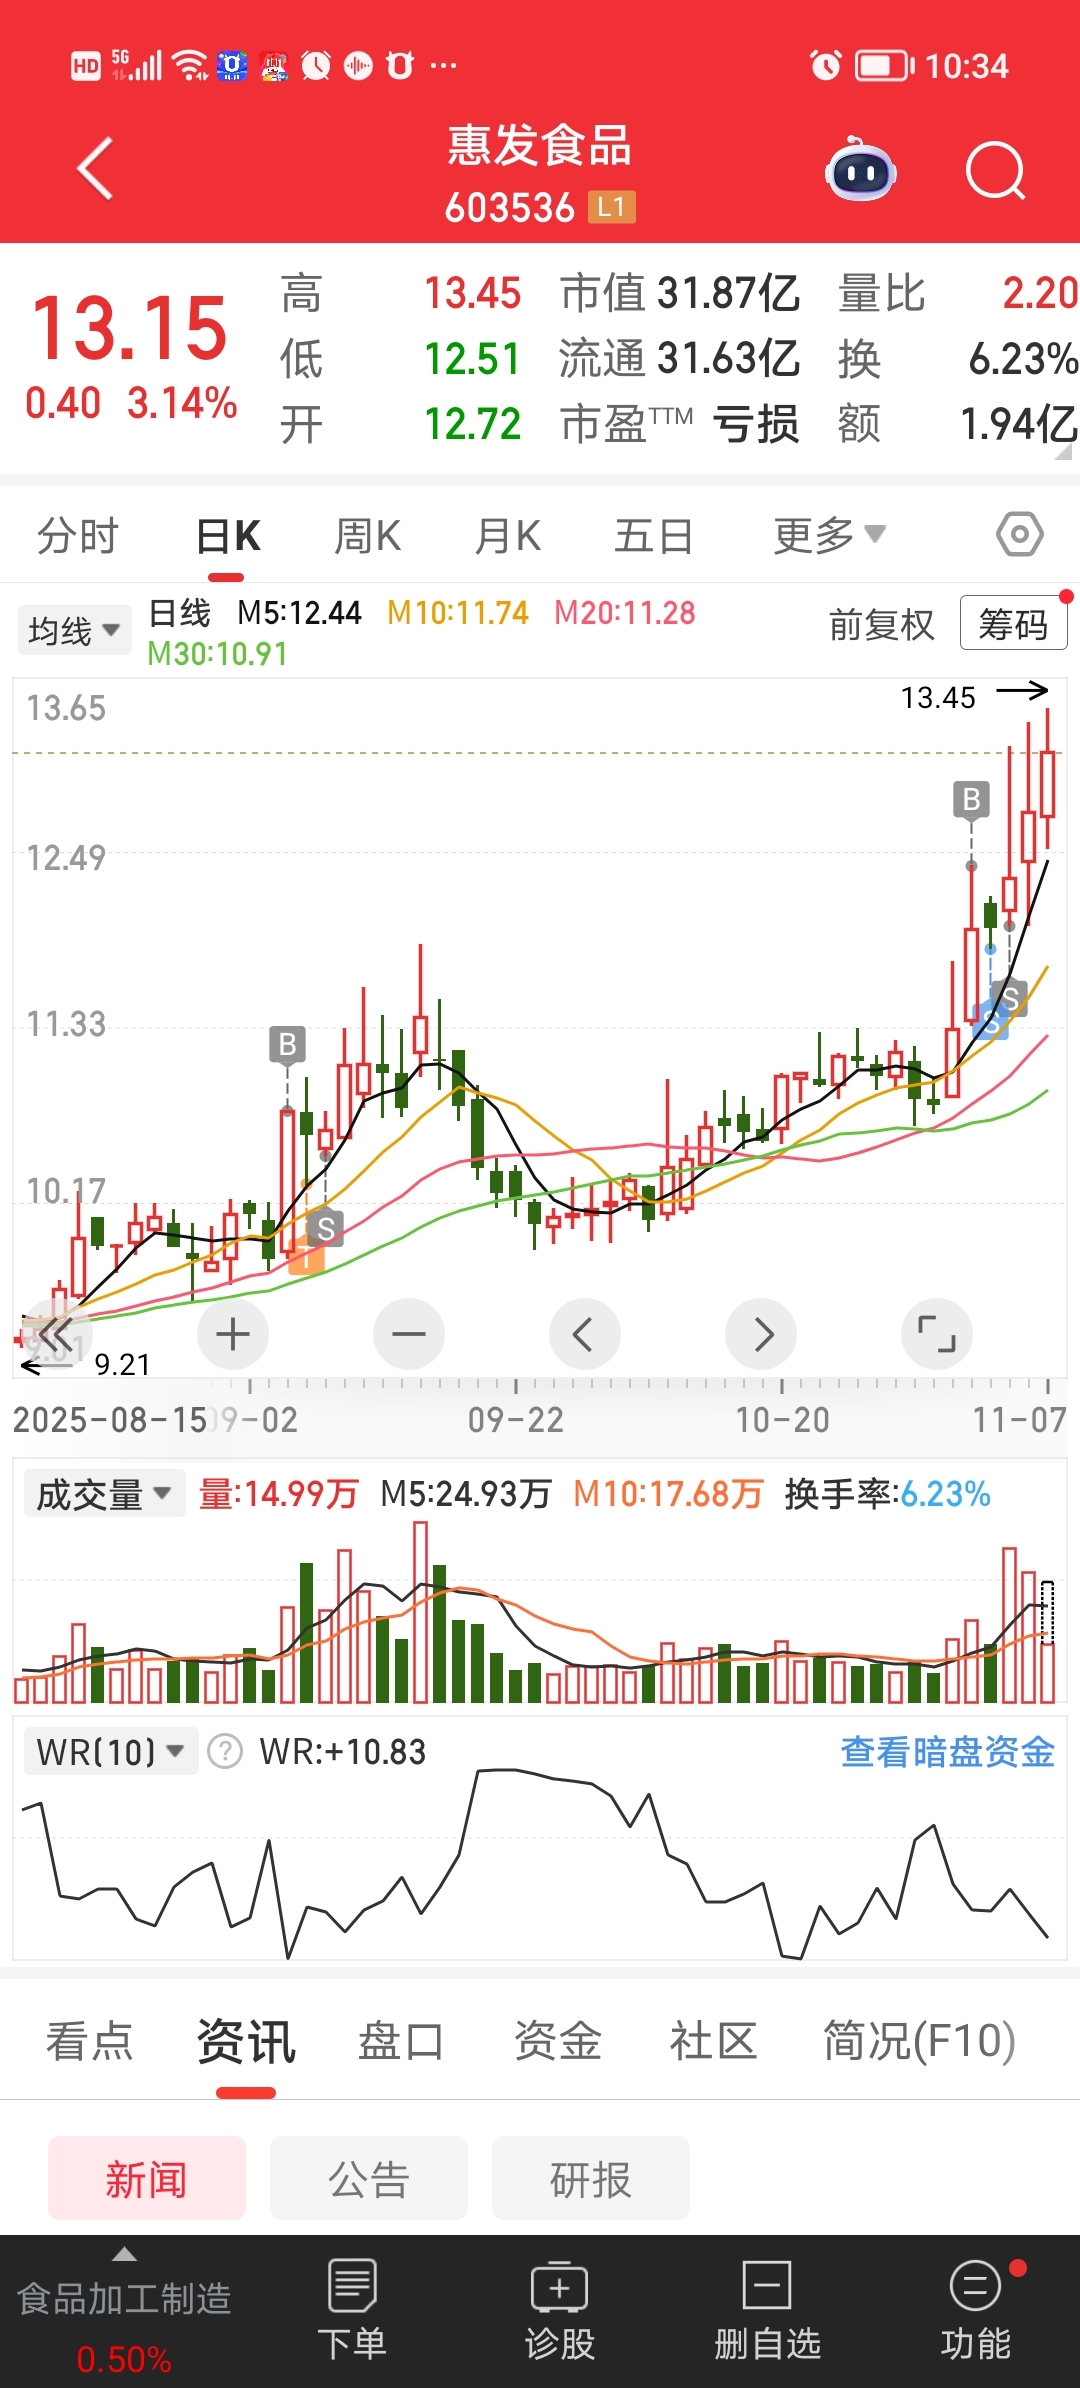
Task: Zoom out chart with minus button
Action: pos(408,1334)
